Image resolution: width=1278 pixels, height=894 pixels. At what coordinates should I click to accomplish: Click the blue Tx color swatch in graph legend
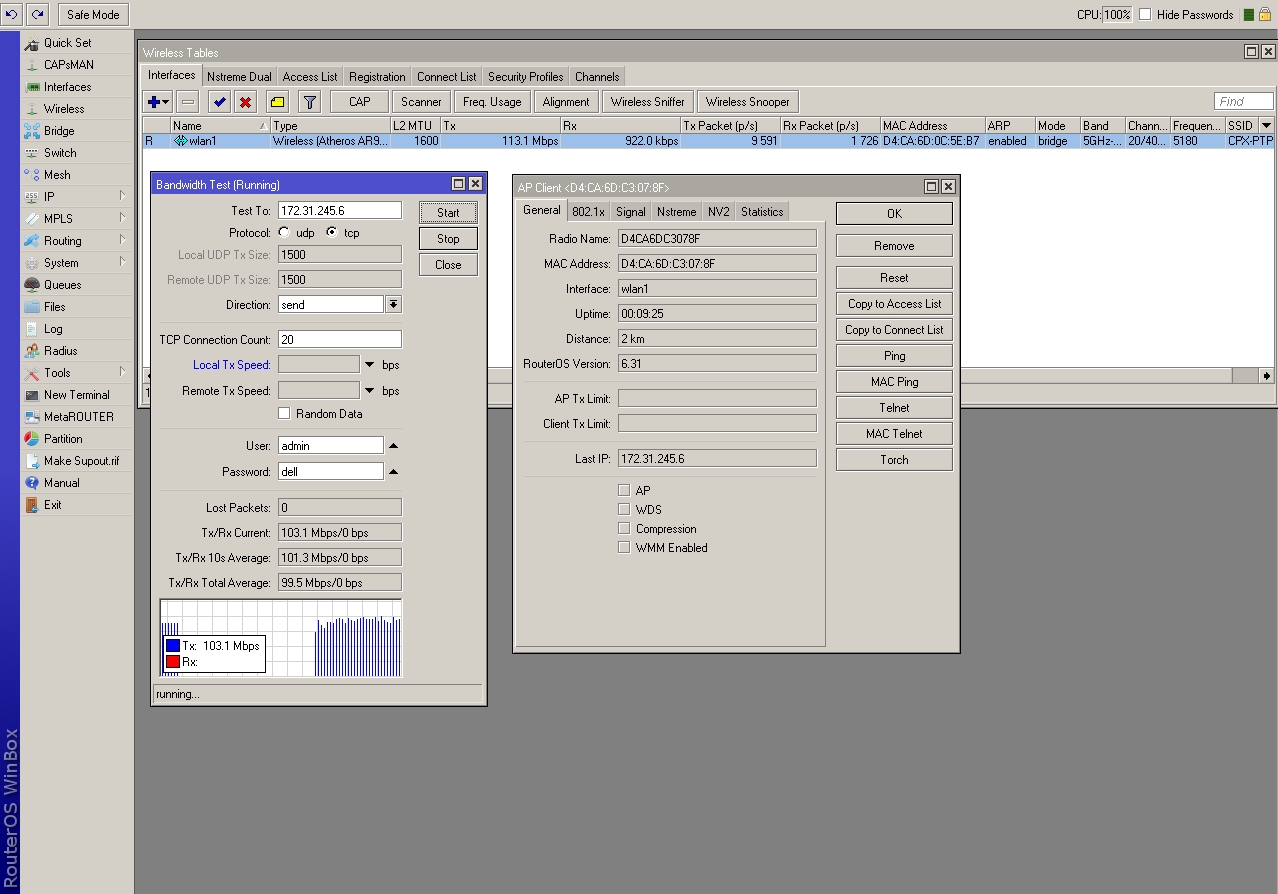(x=173, y=646)
